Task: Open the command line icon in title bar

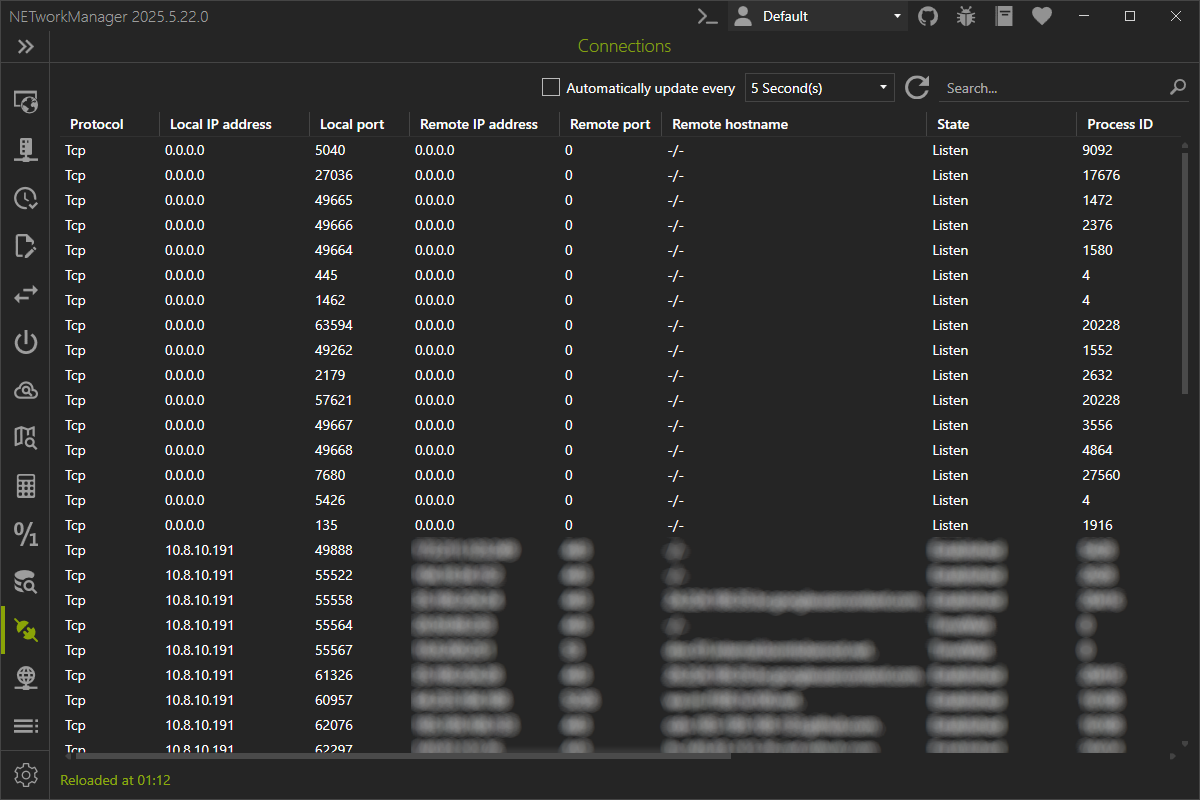Action: tap(708, 16)
